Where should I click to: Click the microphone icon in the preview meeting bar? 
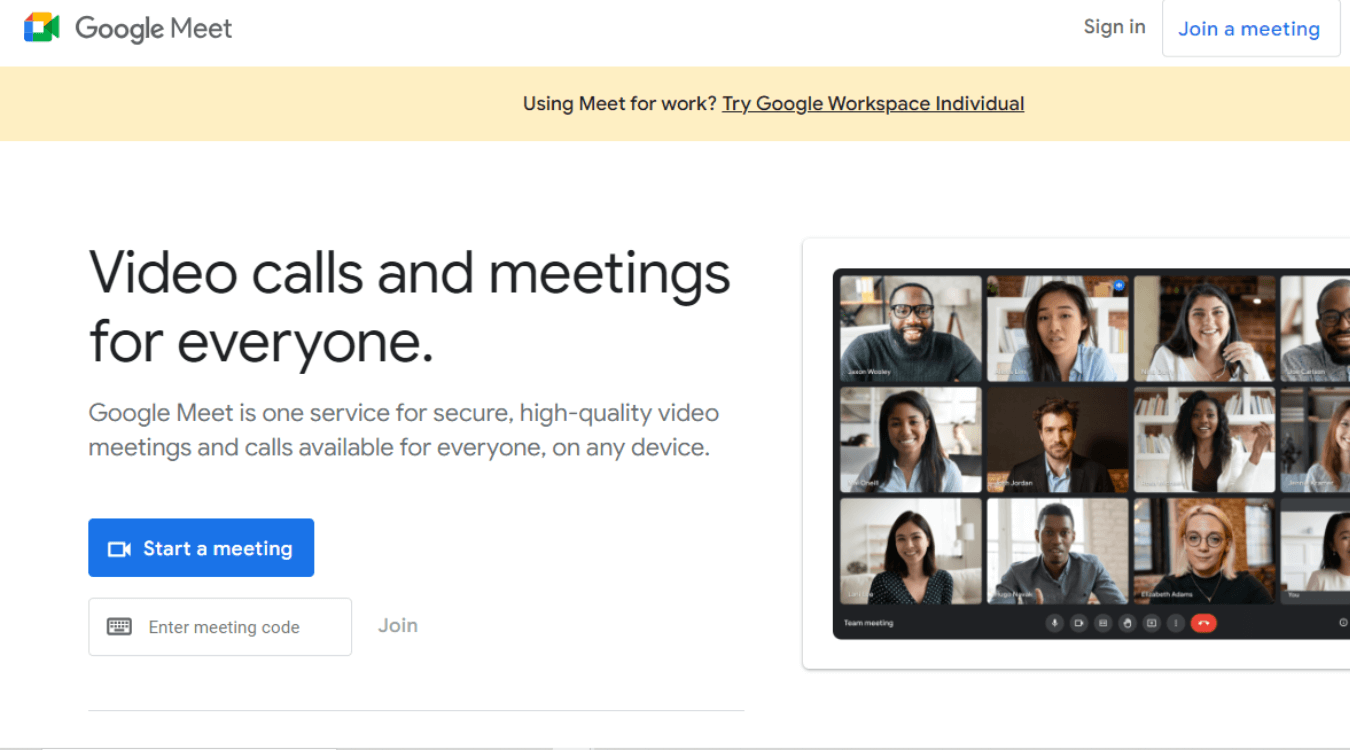point(1054,623)
